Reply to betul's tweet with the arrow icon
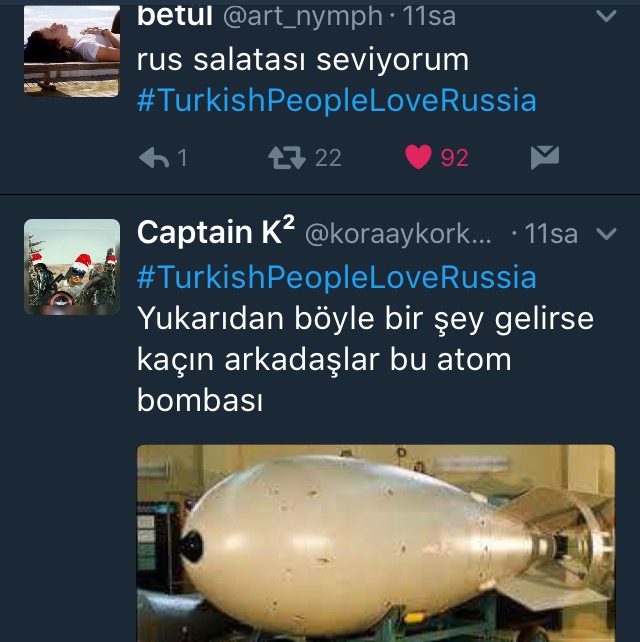 click(154, 158)
